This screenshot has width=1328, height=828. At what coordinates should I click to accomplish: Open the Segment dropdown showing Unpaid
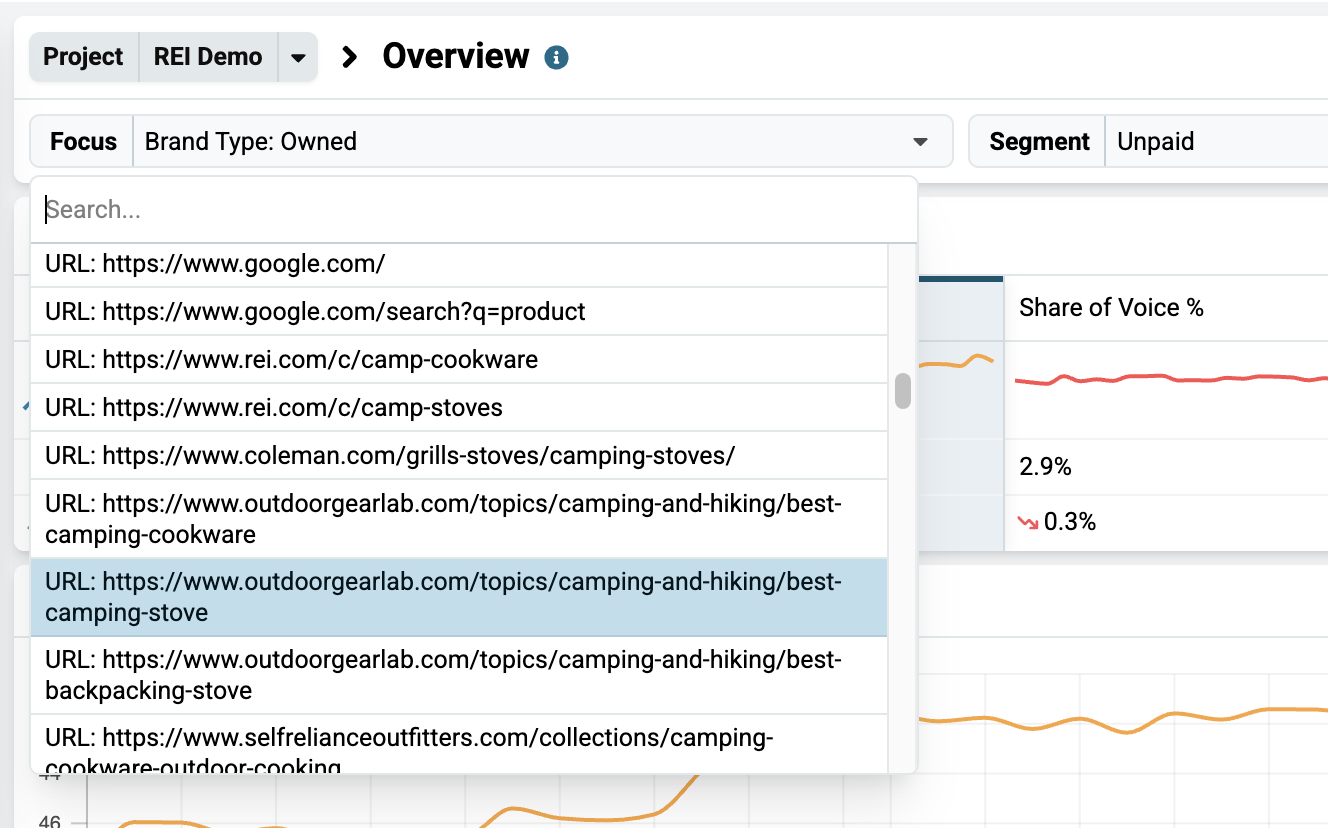click(1217, 142)
